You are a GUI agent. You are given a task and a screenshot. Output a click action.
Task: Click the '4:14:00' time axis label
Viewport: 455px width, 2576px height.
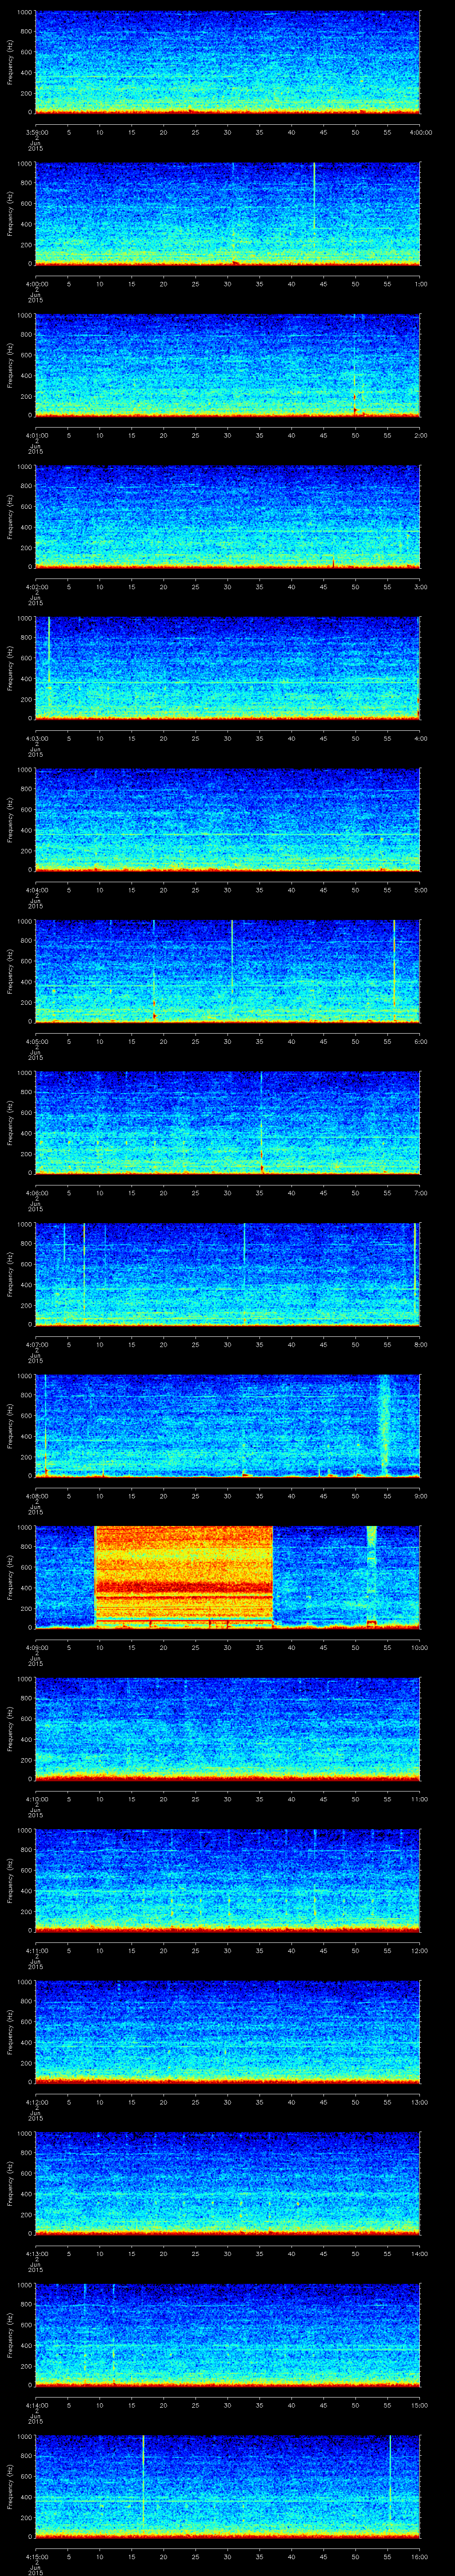click(36, 2404)
